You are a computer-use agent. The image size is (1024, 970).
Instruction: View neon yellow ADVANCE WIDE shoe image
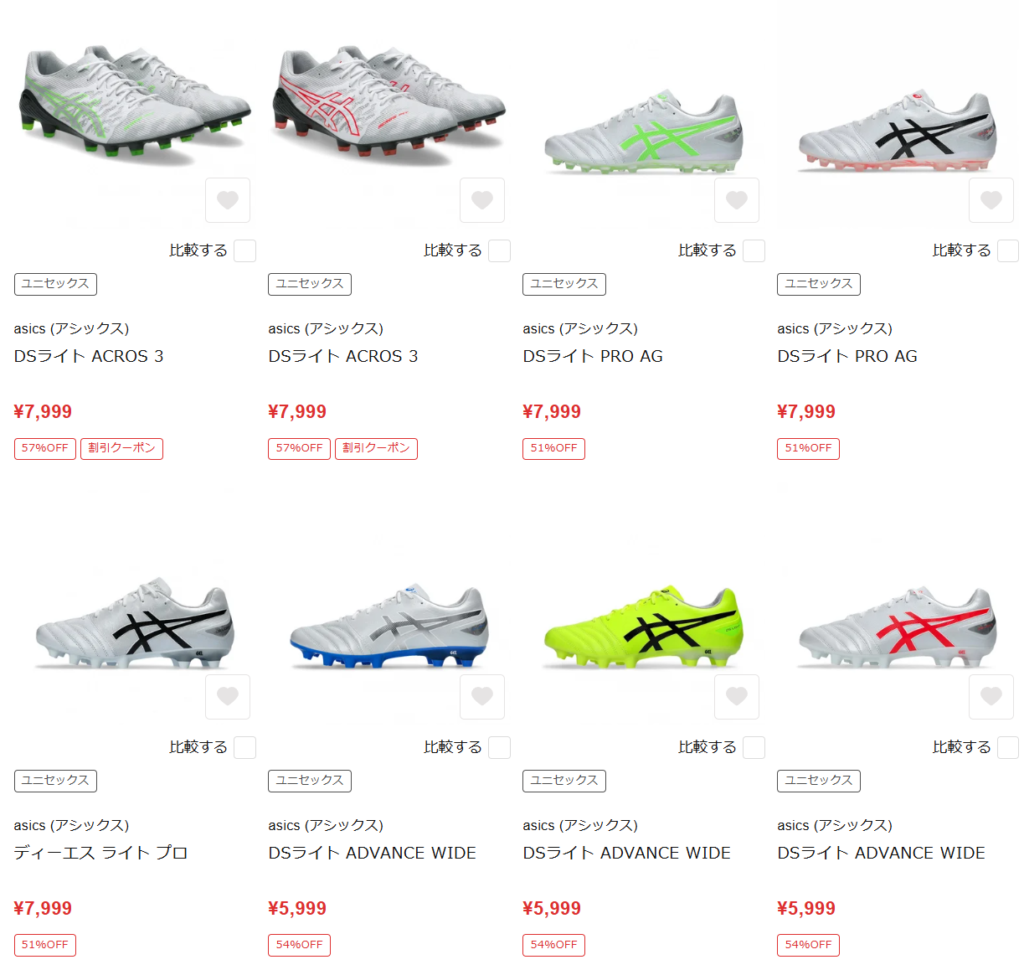(x=643, y=626)
